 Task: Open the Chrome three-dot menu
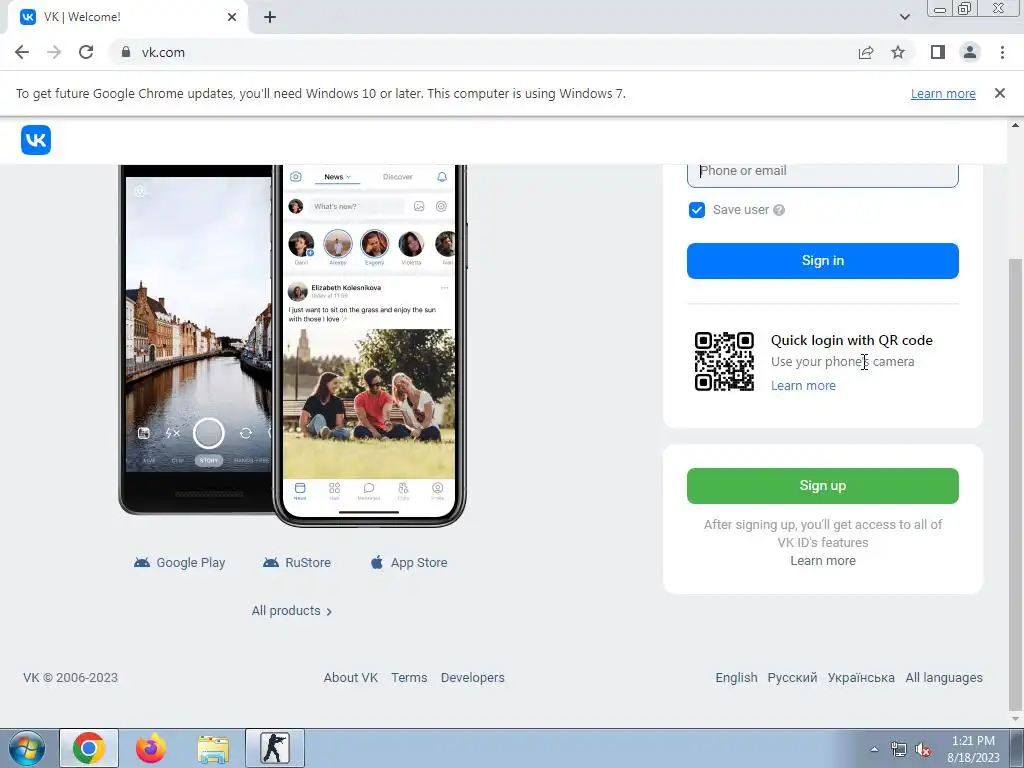pos(1002,52)
